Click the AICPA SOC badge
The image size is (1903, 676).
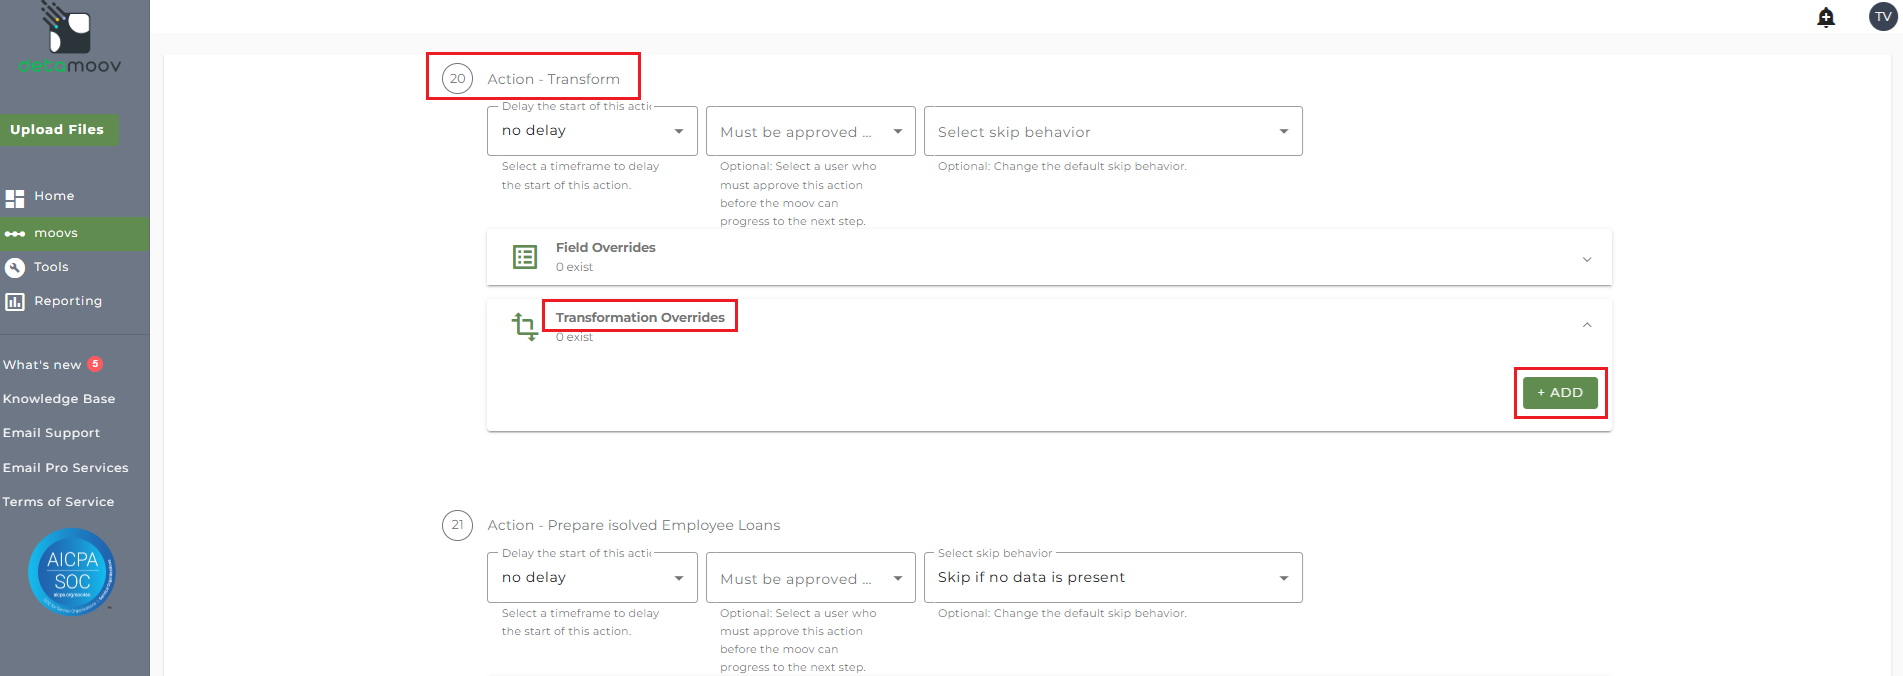pyautogui.click(x=72, y=571)
